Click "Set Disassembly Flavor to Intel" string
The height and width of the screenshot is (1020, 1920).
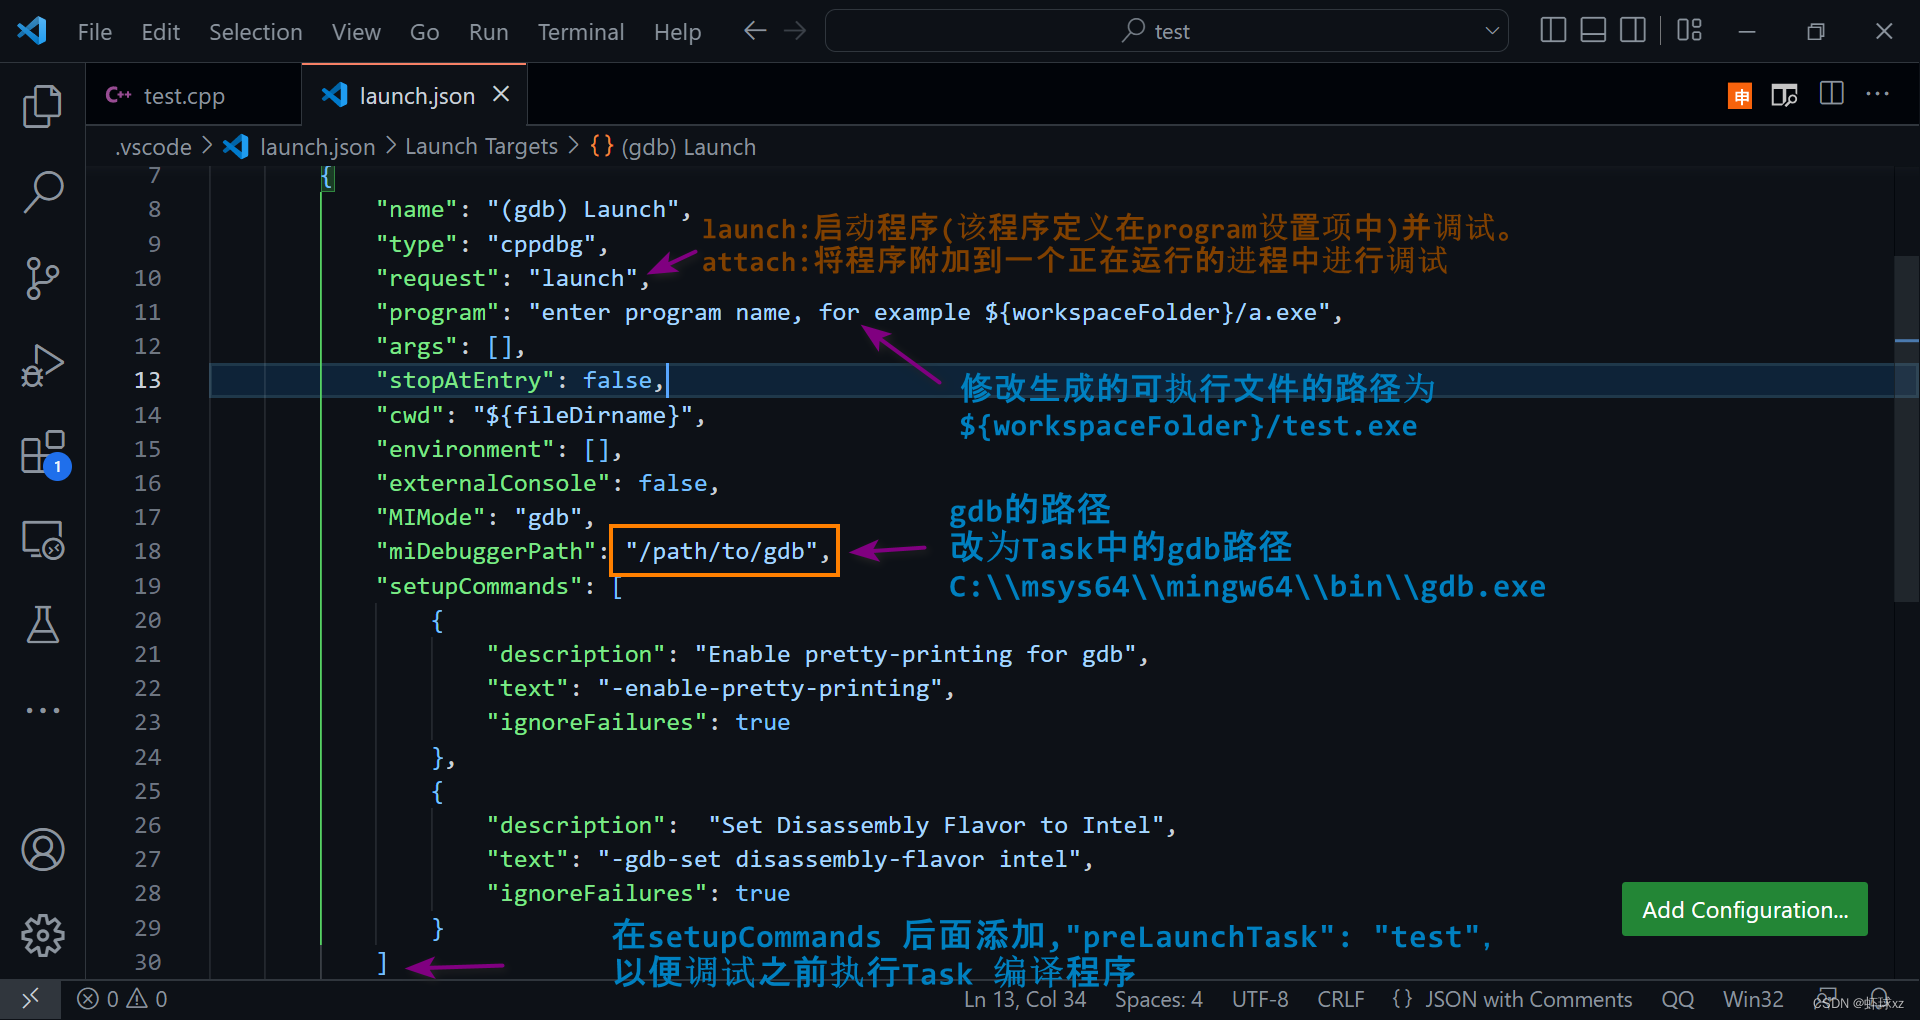[x=936, y=825]
